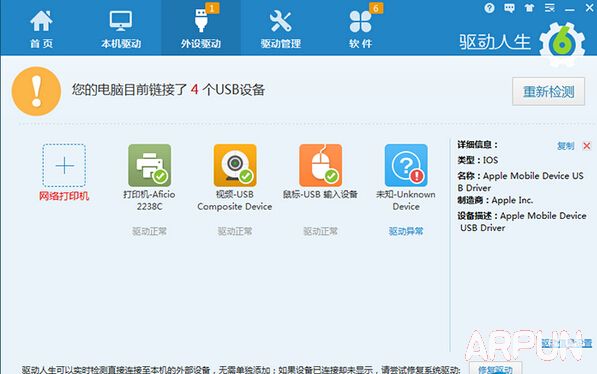
Task: Click the 制造商: Apple Inc. text
Action: pyautogui.click(x=495, y=200)
